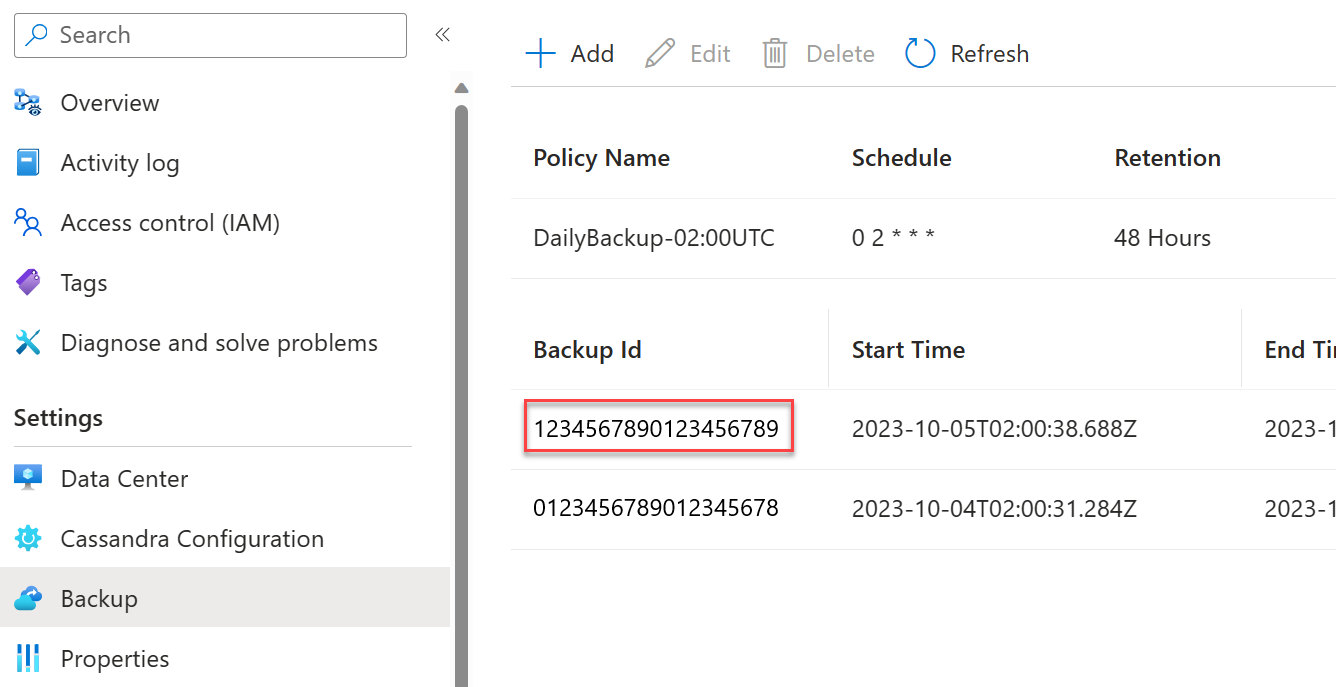Sort by Start Time column header
The height and width of the screenshot is (687, 1336).
[x=908, y=350]
